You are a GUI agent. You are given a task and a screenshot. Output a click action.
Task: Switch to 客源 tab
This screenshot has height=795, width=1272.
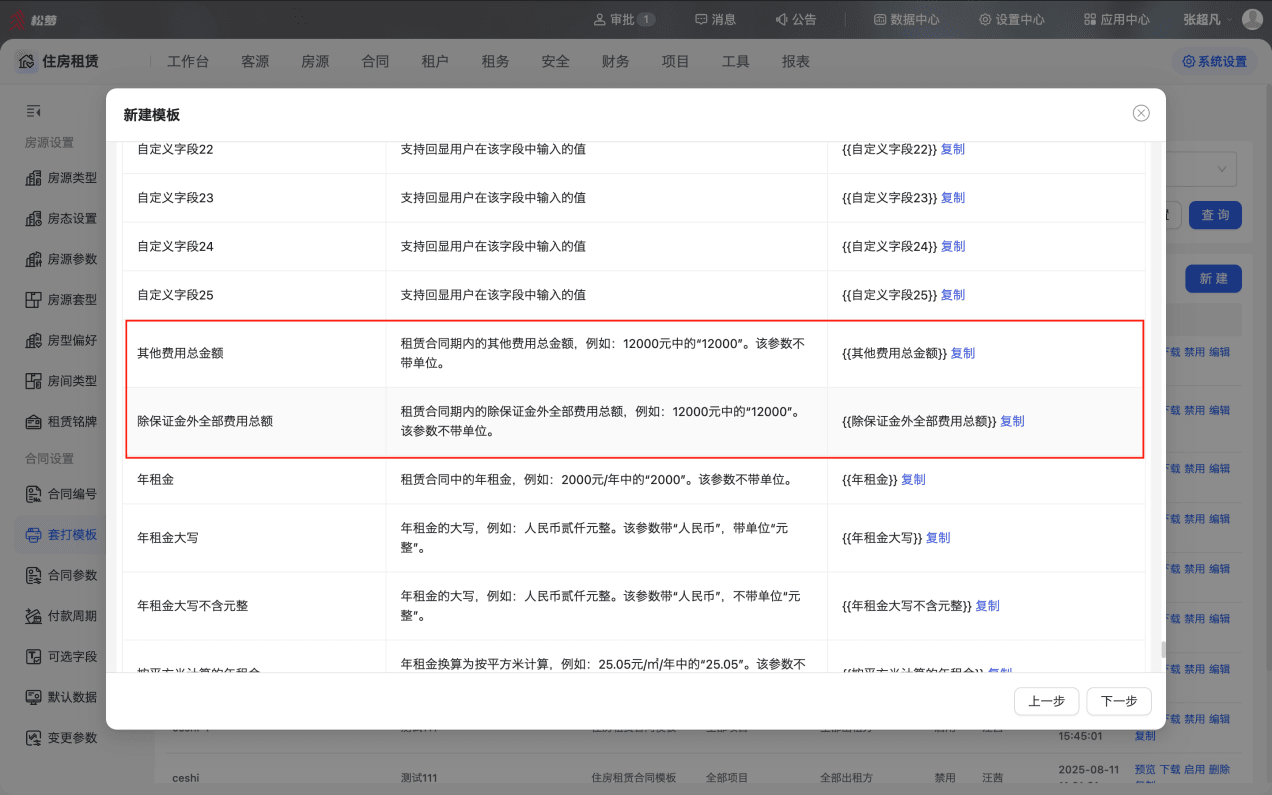coord(255,61)
